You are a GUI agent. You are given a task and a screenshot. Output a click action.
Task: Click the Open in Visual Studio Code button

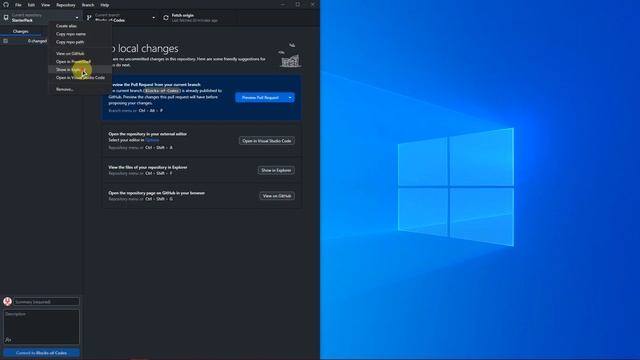point(267,141)
